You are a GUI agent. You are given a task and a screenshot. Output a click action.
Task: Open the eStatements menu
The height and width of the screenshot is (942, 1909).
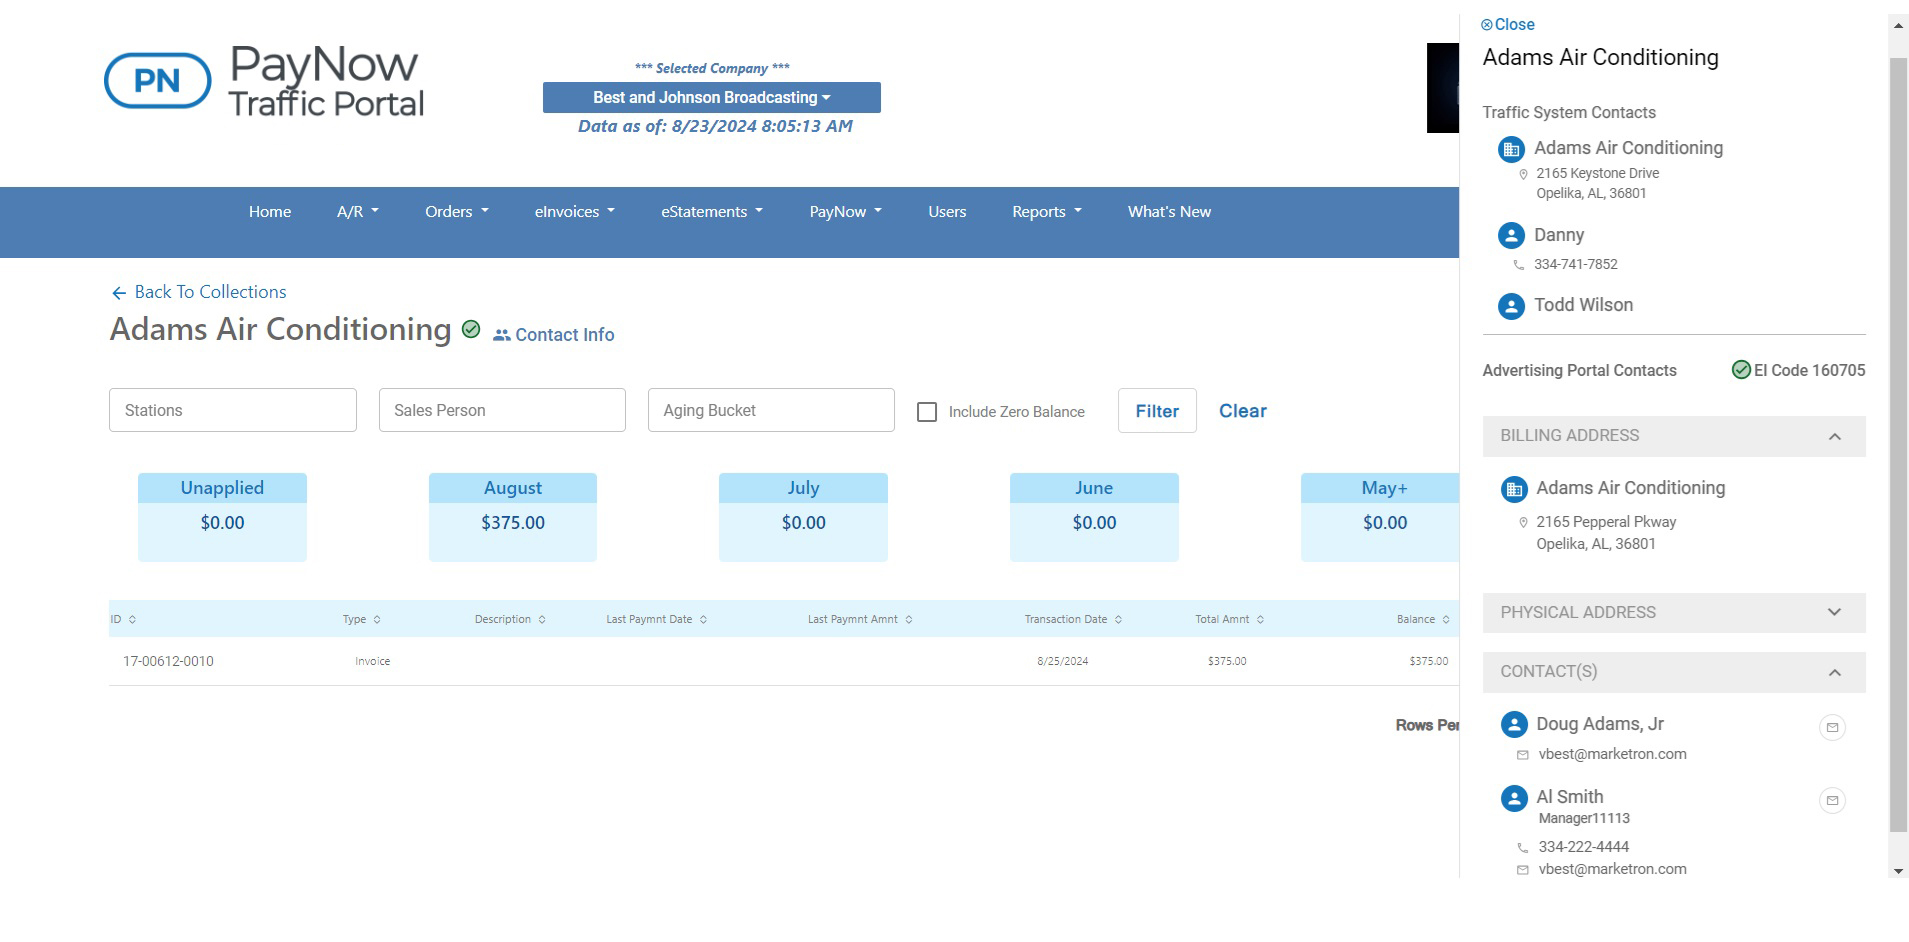click(x=712, y=212)
